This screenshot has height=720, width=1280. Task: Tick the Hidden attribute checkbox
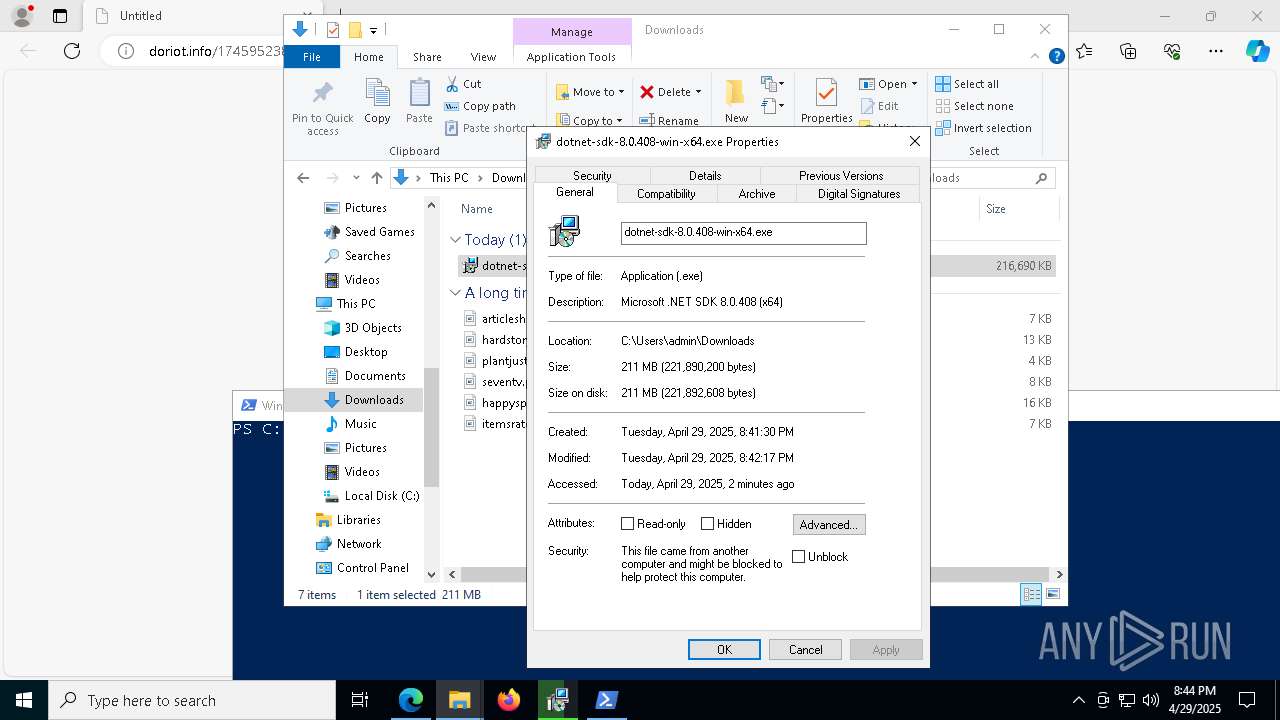click(x=707, y=524)
